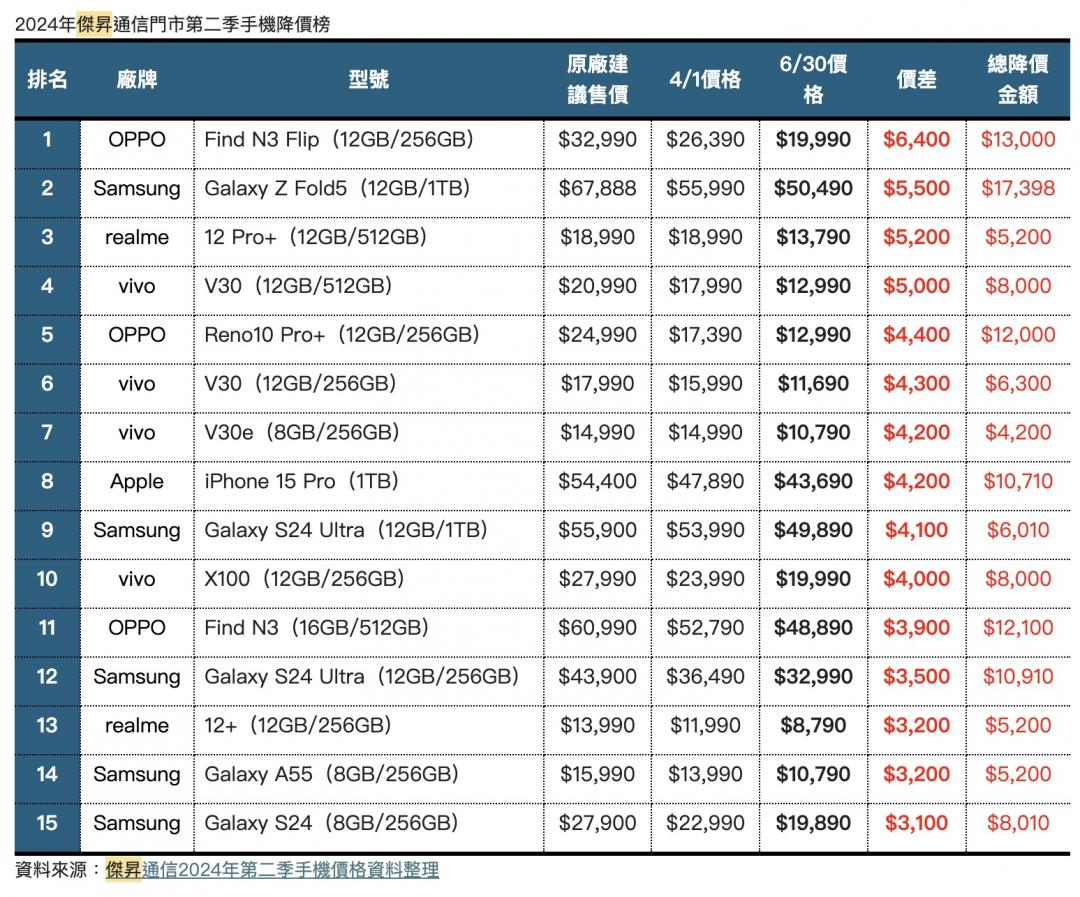1080x897 pixels.
Task: Select the Galaxy Z Fold5 (12GB/1TB) cell
Action: 336,188
